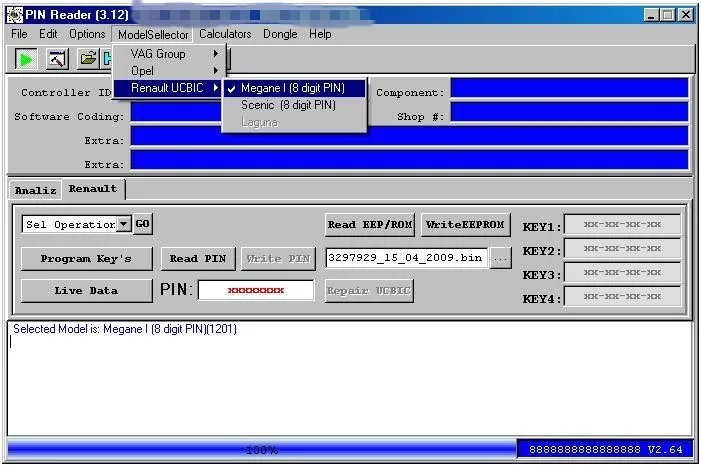Click the ModelSellector menu
The image size is (701, 467).
(153, 34)
